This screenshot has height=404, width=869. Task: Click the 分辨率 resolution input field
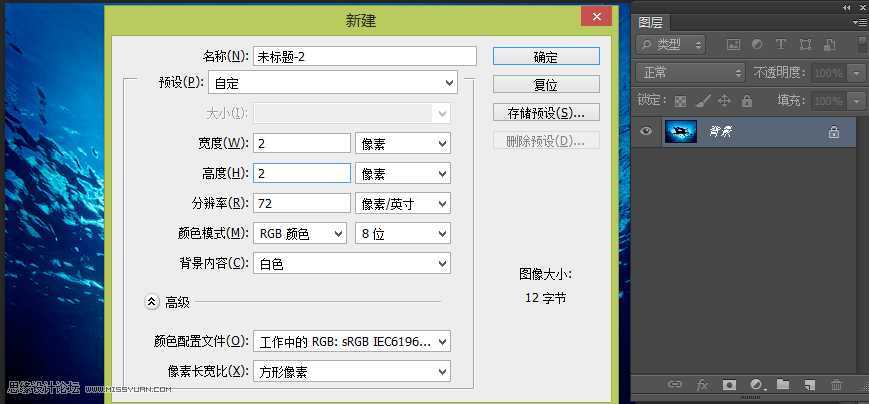[x=301, y=203]
